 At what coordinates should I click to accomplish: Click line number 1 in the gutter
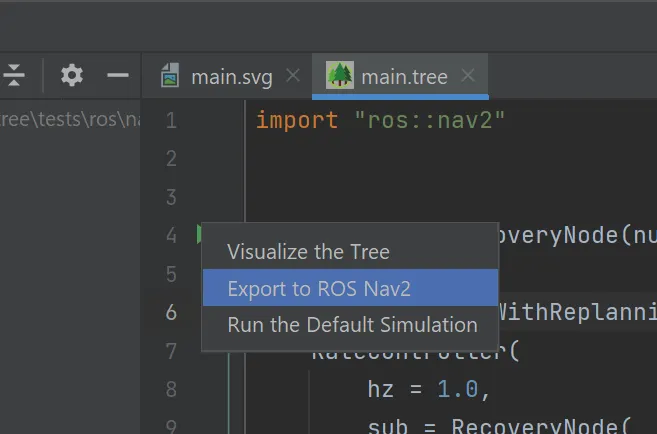(x=171, y=120)
